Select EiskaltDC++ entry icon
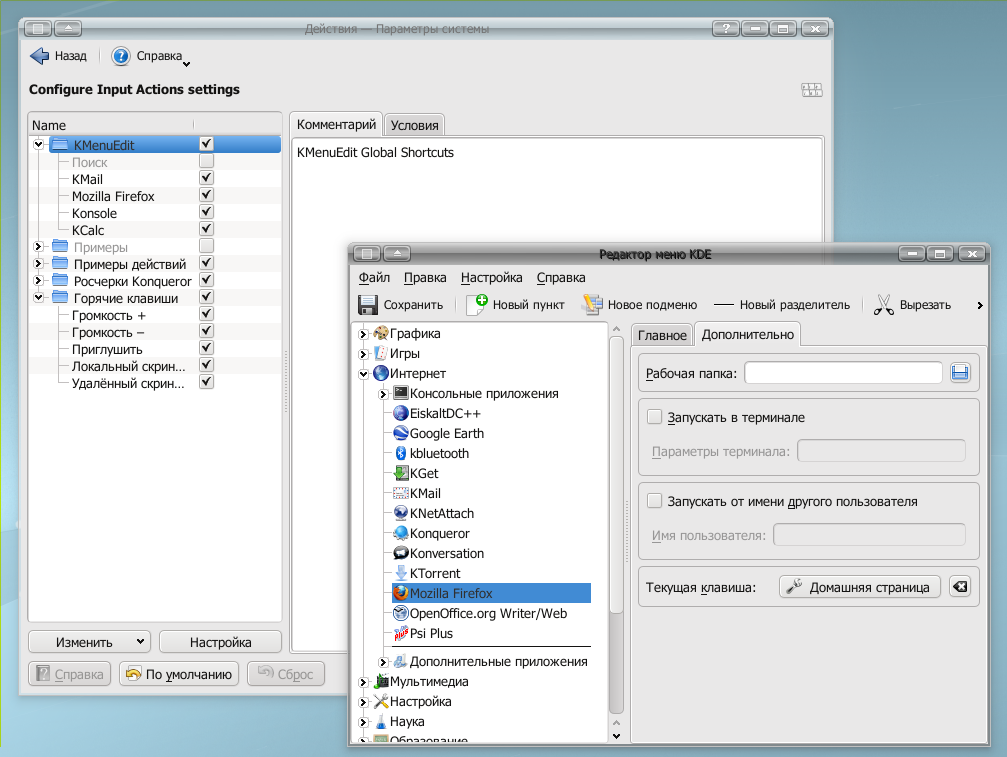This screenshot has width=1007, height=757. tap(401, 413)
